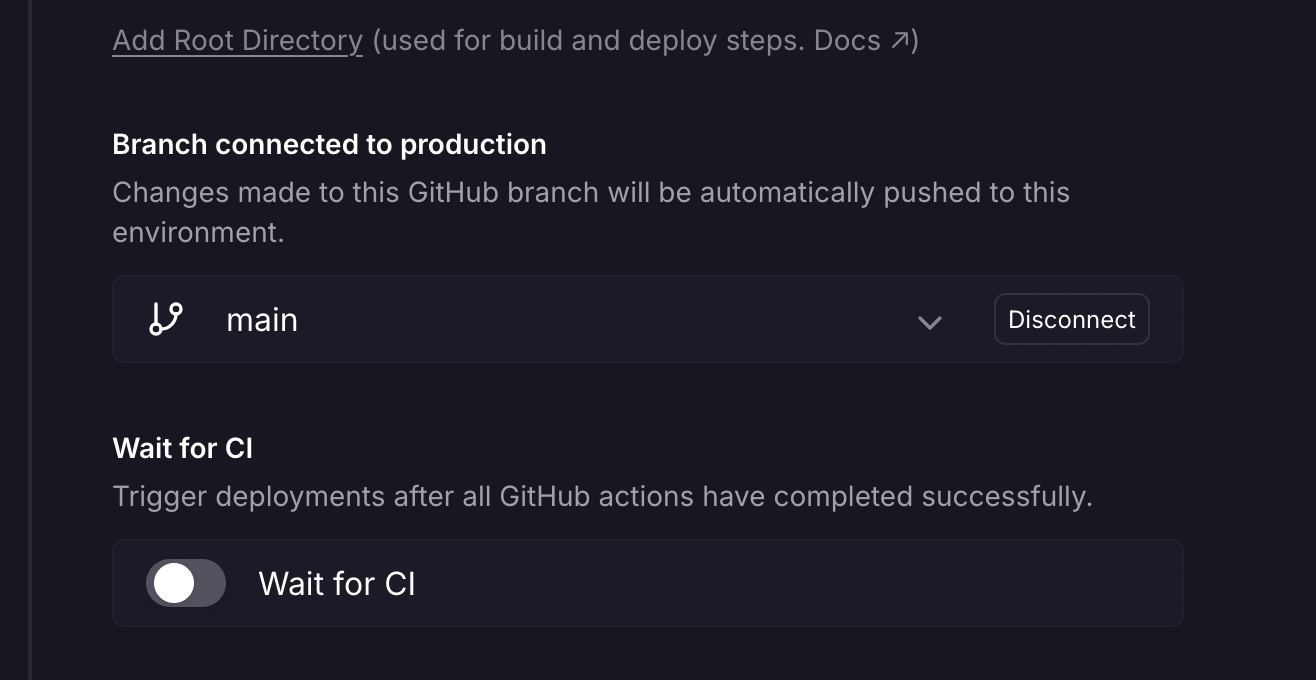The height and width of the screenshot is (680, 1316).
Task: Click the bold "Wait for CI" section heading
Action: pyautogui.click(x=182, y=448)
